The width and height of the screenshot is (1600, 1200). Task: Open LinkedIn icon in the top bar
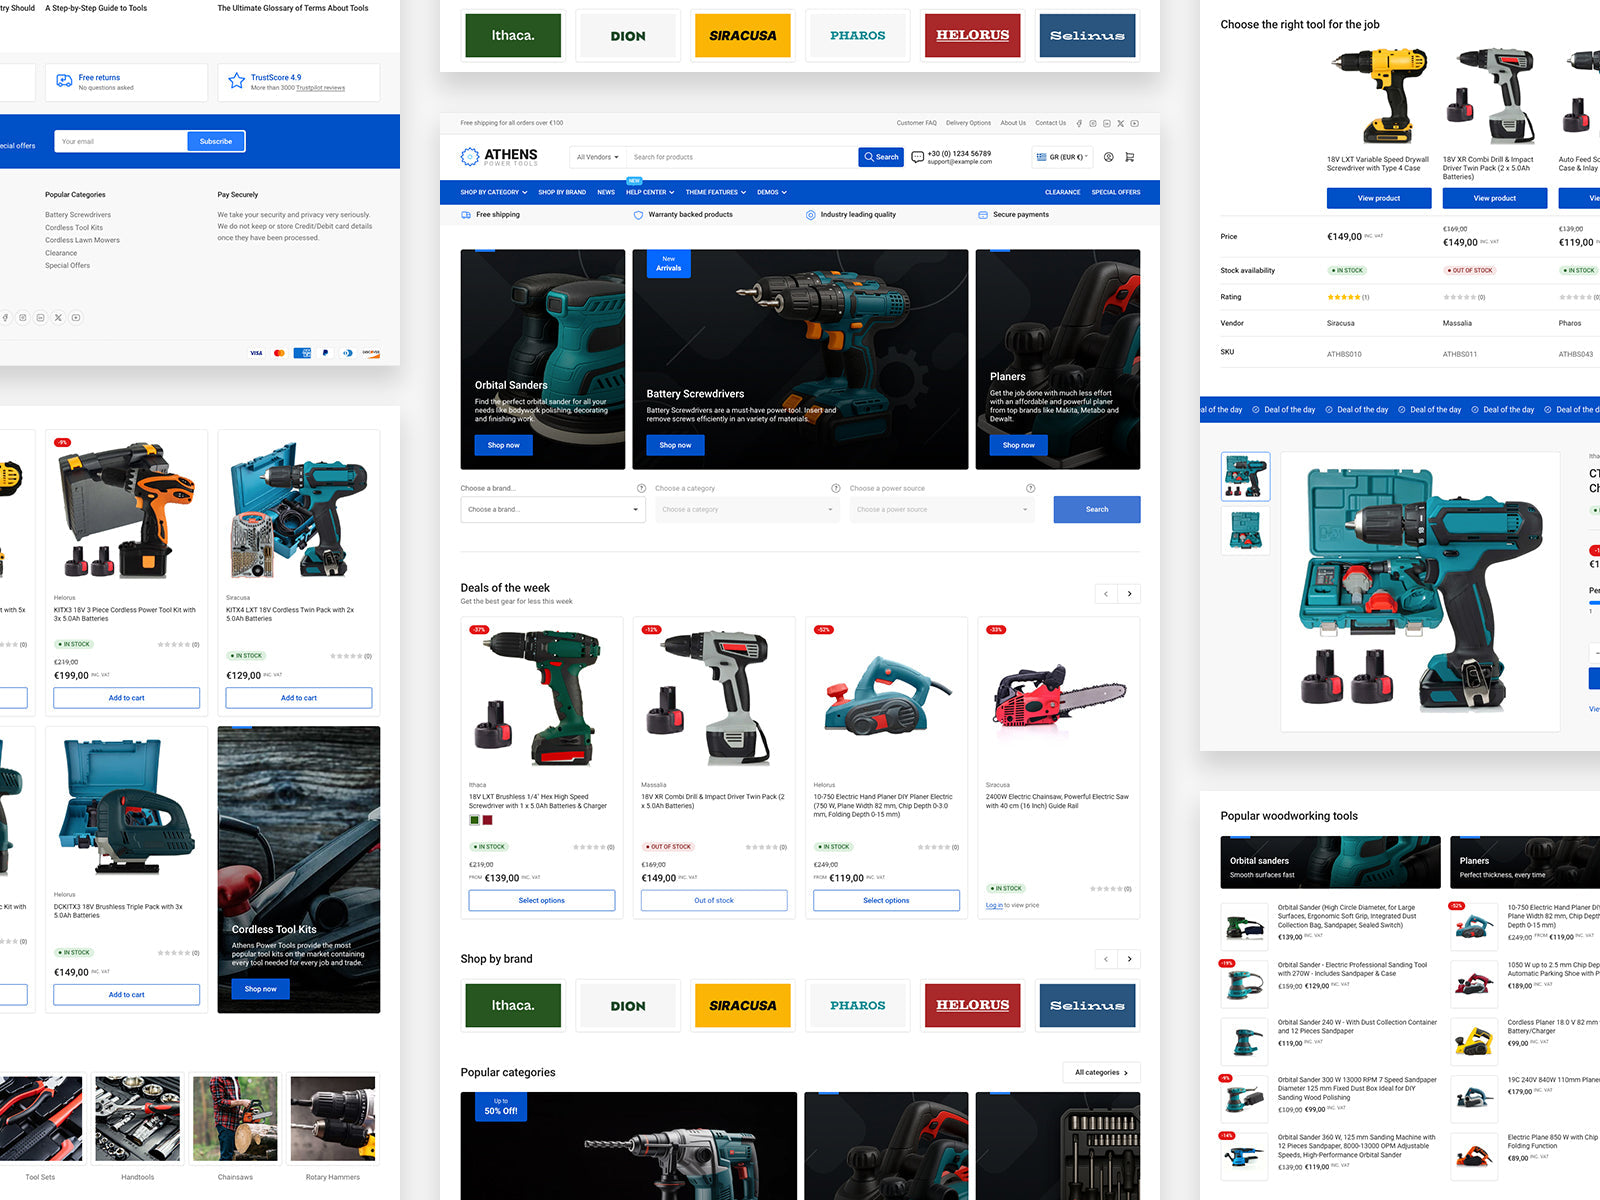point(1106,123)
